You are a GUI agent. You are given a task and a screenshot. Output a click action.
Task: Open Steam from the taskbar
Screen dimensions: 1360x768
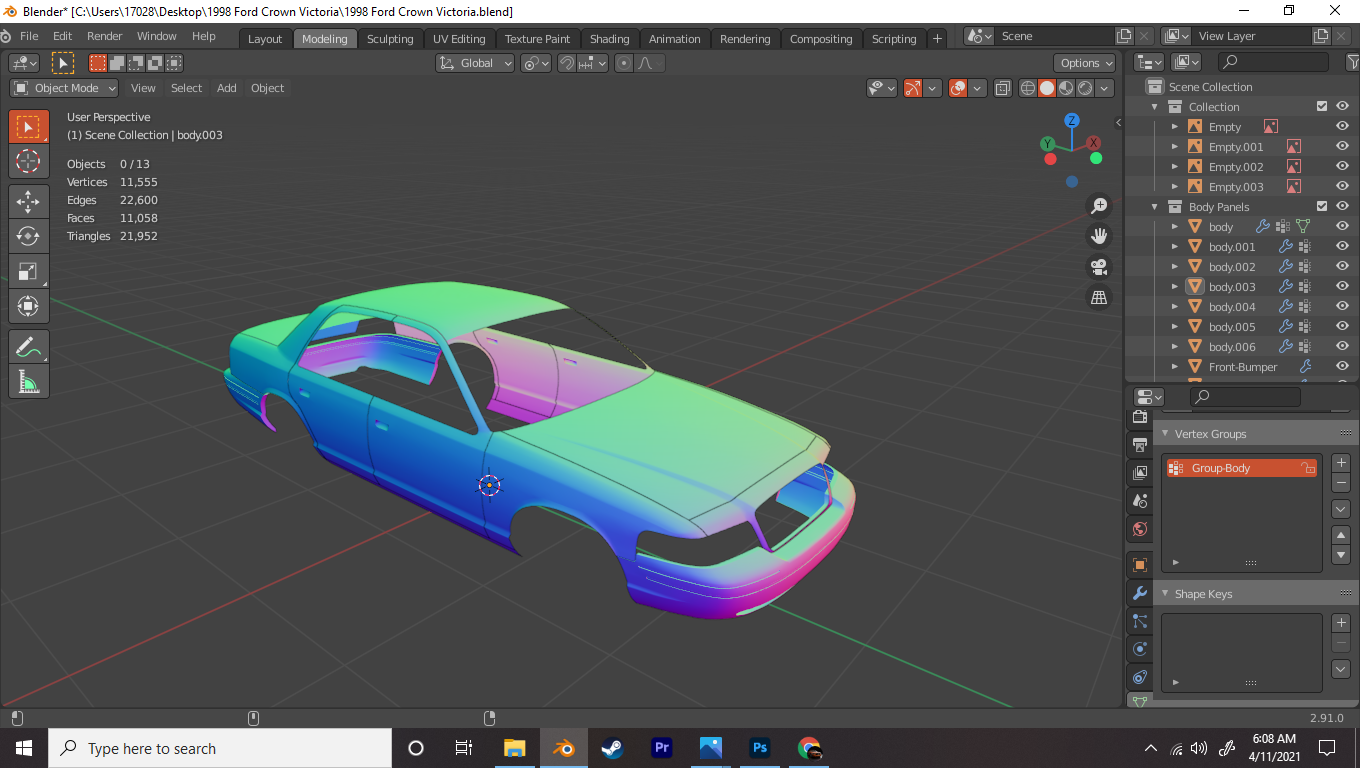click(612, 748)
